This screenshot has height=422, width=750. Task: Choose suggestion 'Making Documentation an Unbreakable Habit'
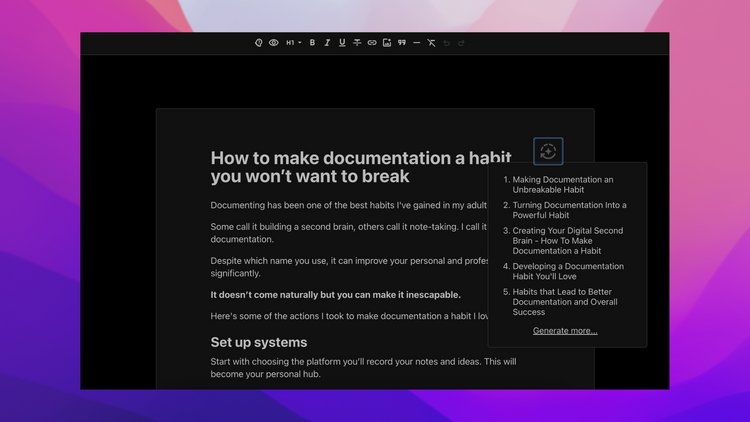point(562,185)
